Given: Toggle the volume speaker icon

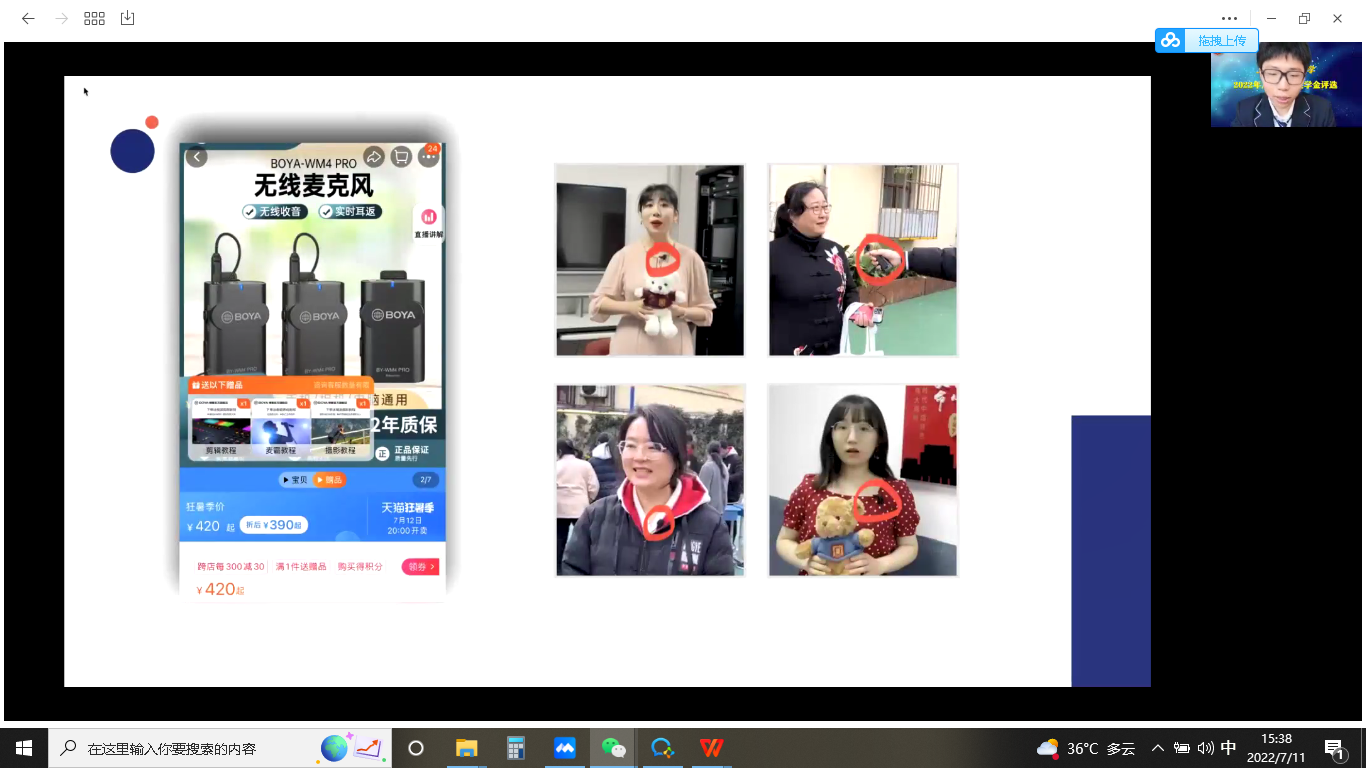Looking at the screenshot, I should pos(1205,748).
